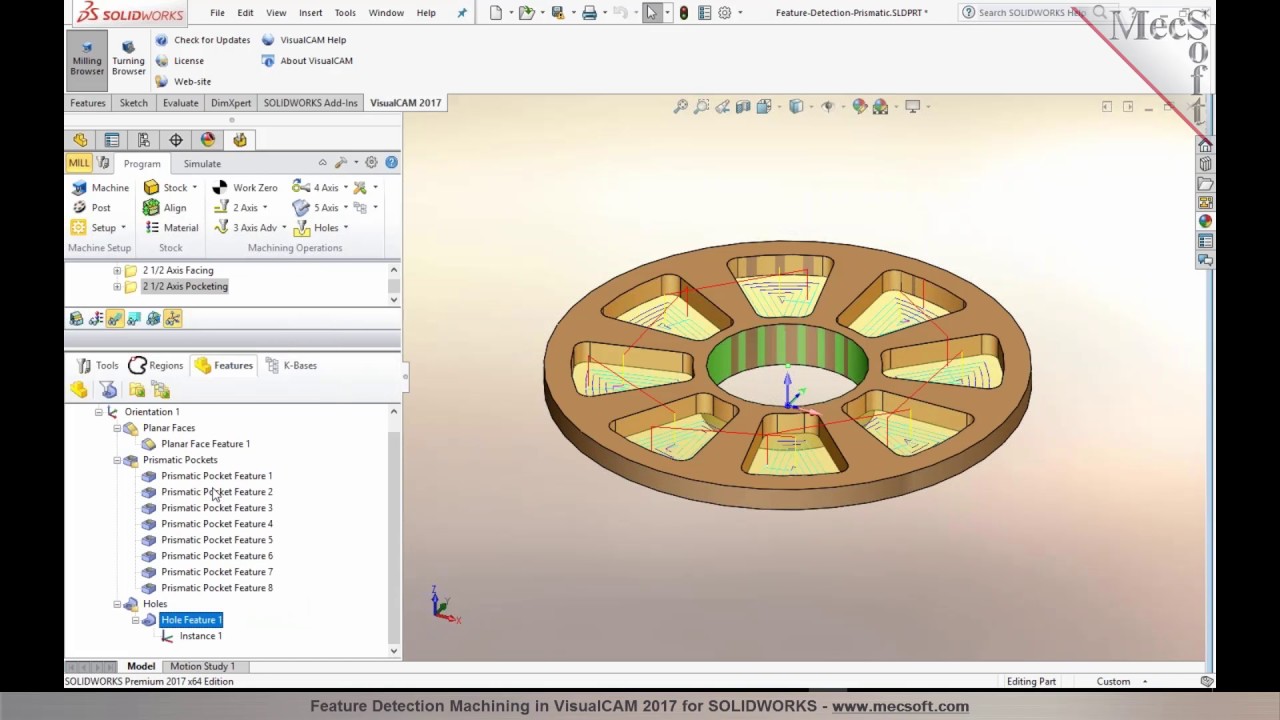Switch to SOLIDWORKS Add-Ins tab
Viewport: 1280px width, 720px height.
[310, 103]
